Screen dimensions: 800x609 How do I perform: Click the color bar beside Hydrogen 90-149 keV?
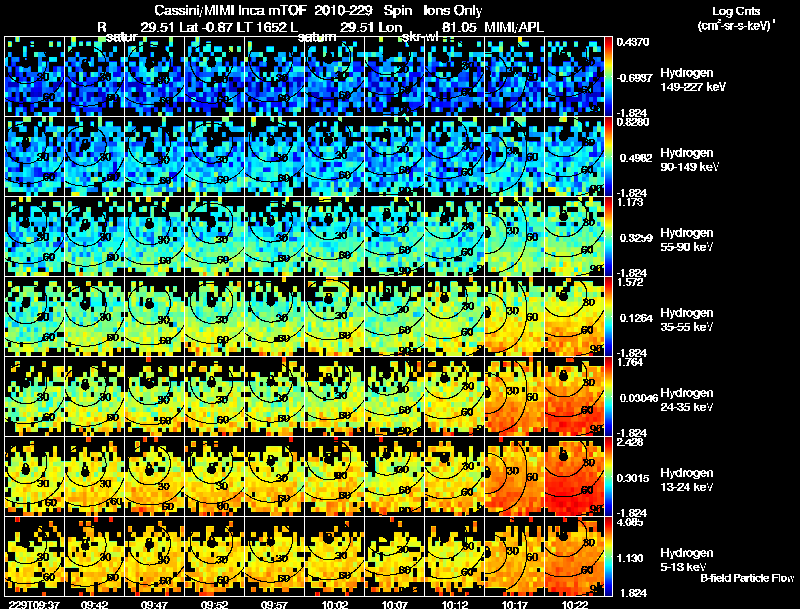(x=608, y=157)
